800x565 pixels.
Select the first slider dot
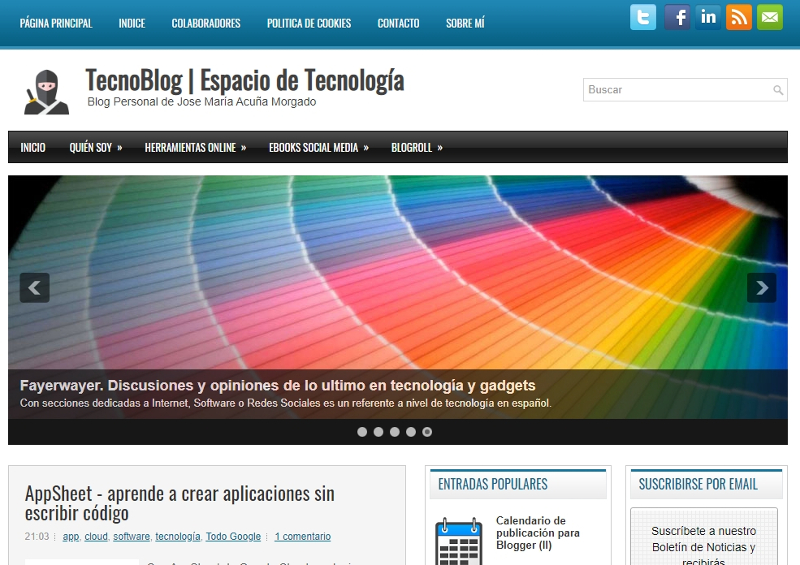pyautogui.click(x=362, y=432)
